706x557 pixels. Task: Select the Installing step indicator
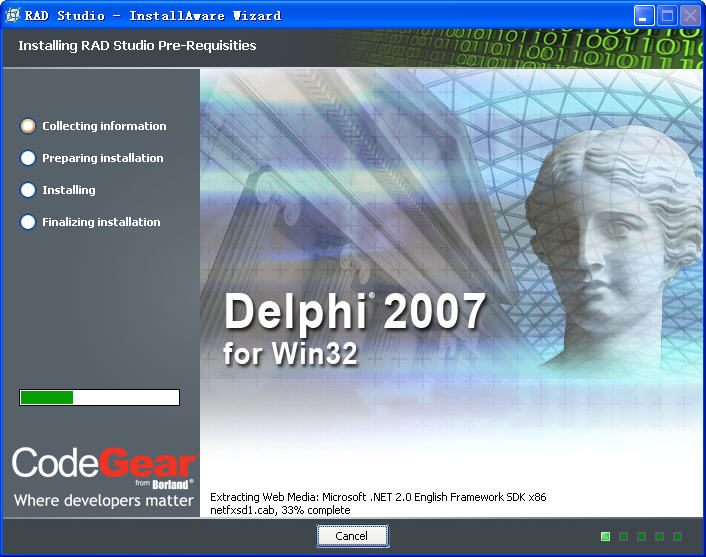(x=28, y=190)
